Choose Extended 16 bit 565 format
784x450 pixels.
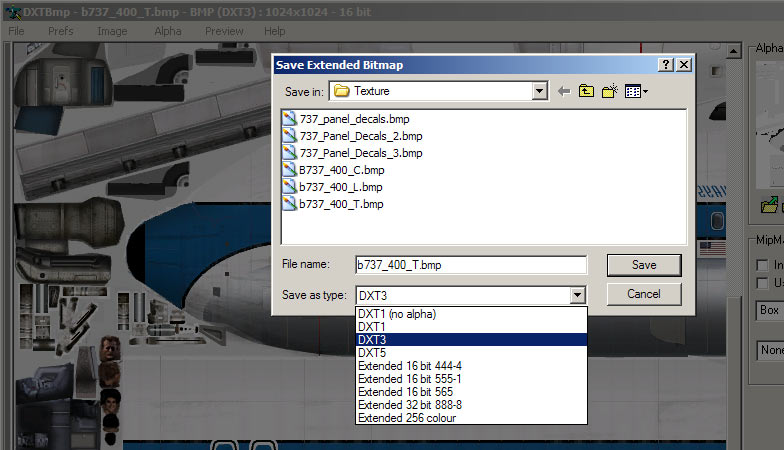(471, 392)
